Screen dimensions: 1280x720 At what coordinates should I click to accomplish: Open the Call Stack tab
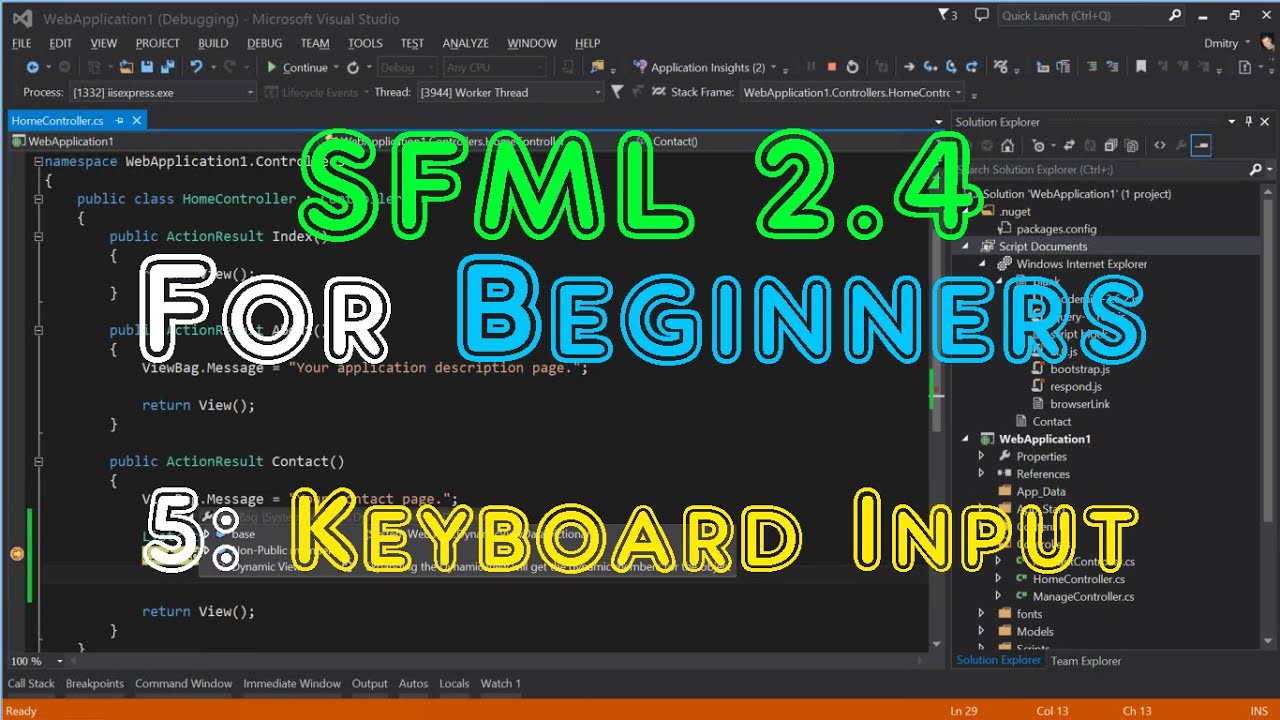pos(31,684)
